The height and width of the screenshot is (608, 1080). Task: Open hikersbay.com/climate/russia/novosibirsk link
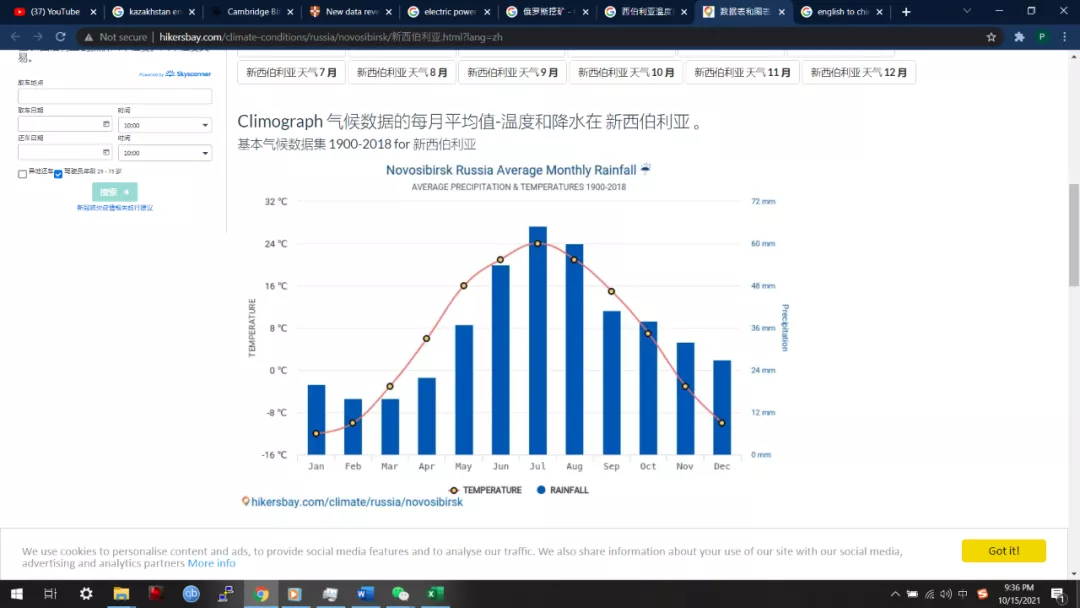357,502
